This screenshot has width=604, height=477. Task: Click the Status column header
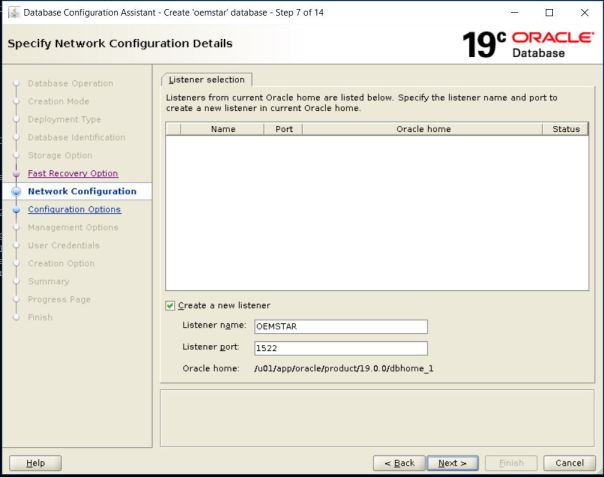[566, 129]
